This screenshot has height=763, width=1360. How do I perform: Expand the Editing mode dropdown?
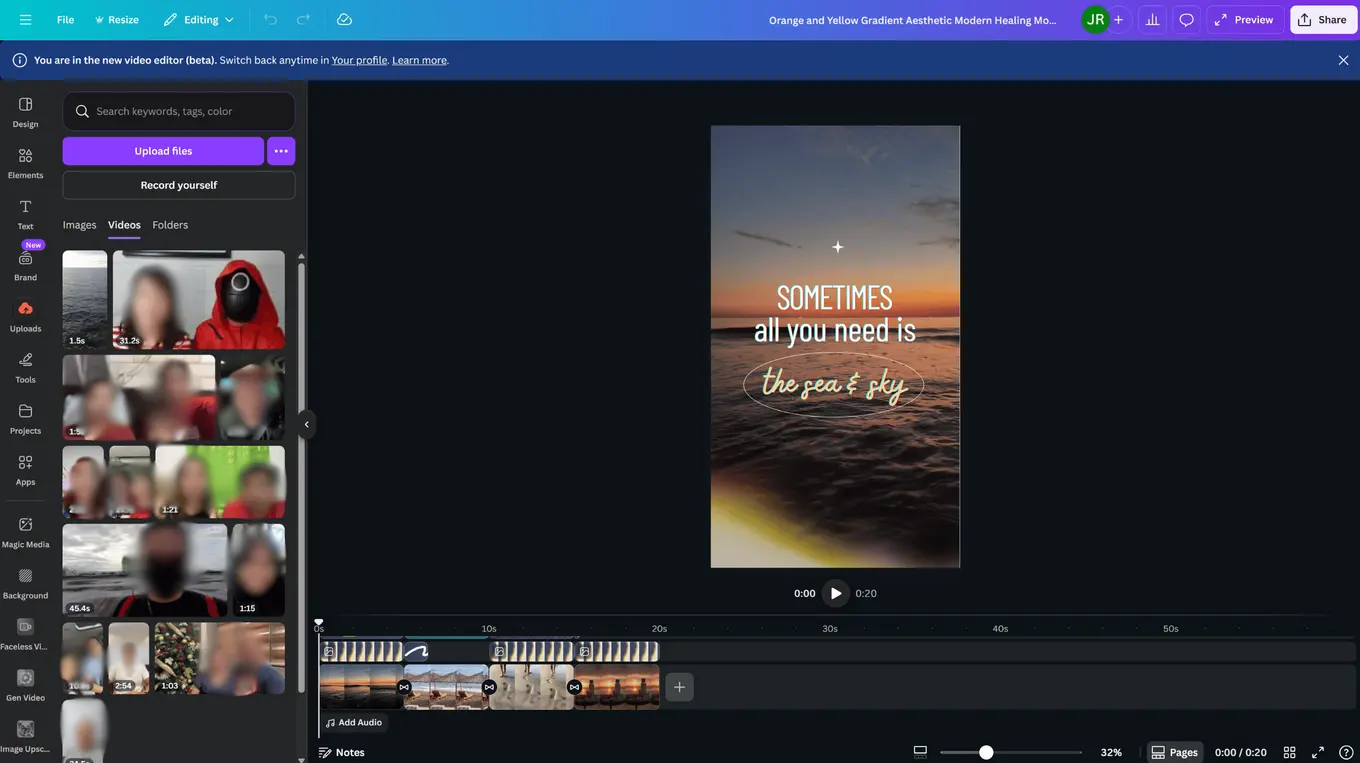coord(199,20)
